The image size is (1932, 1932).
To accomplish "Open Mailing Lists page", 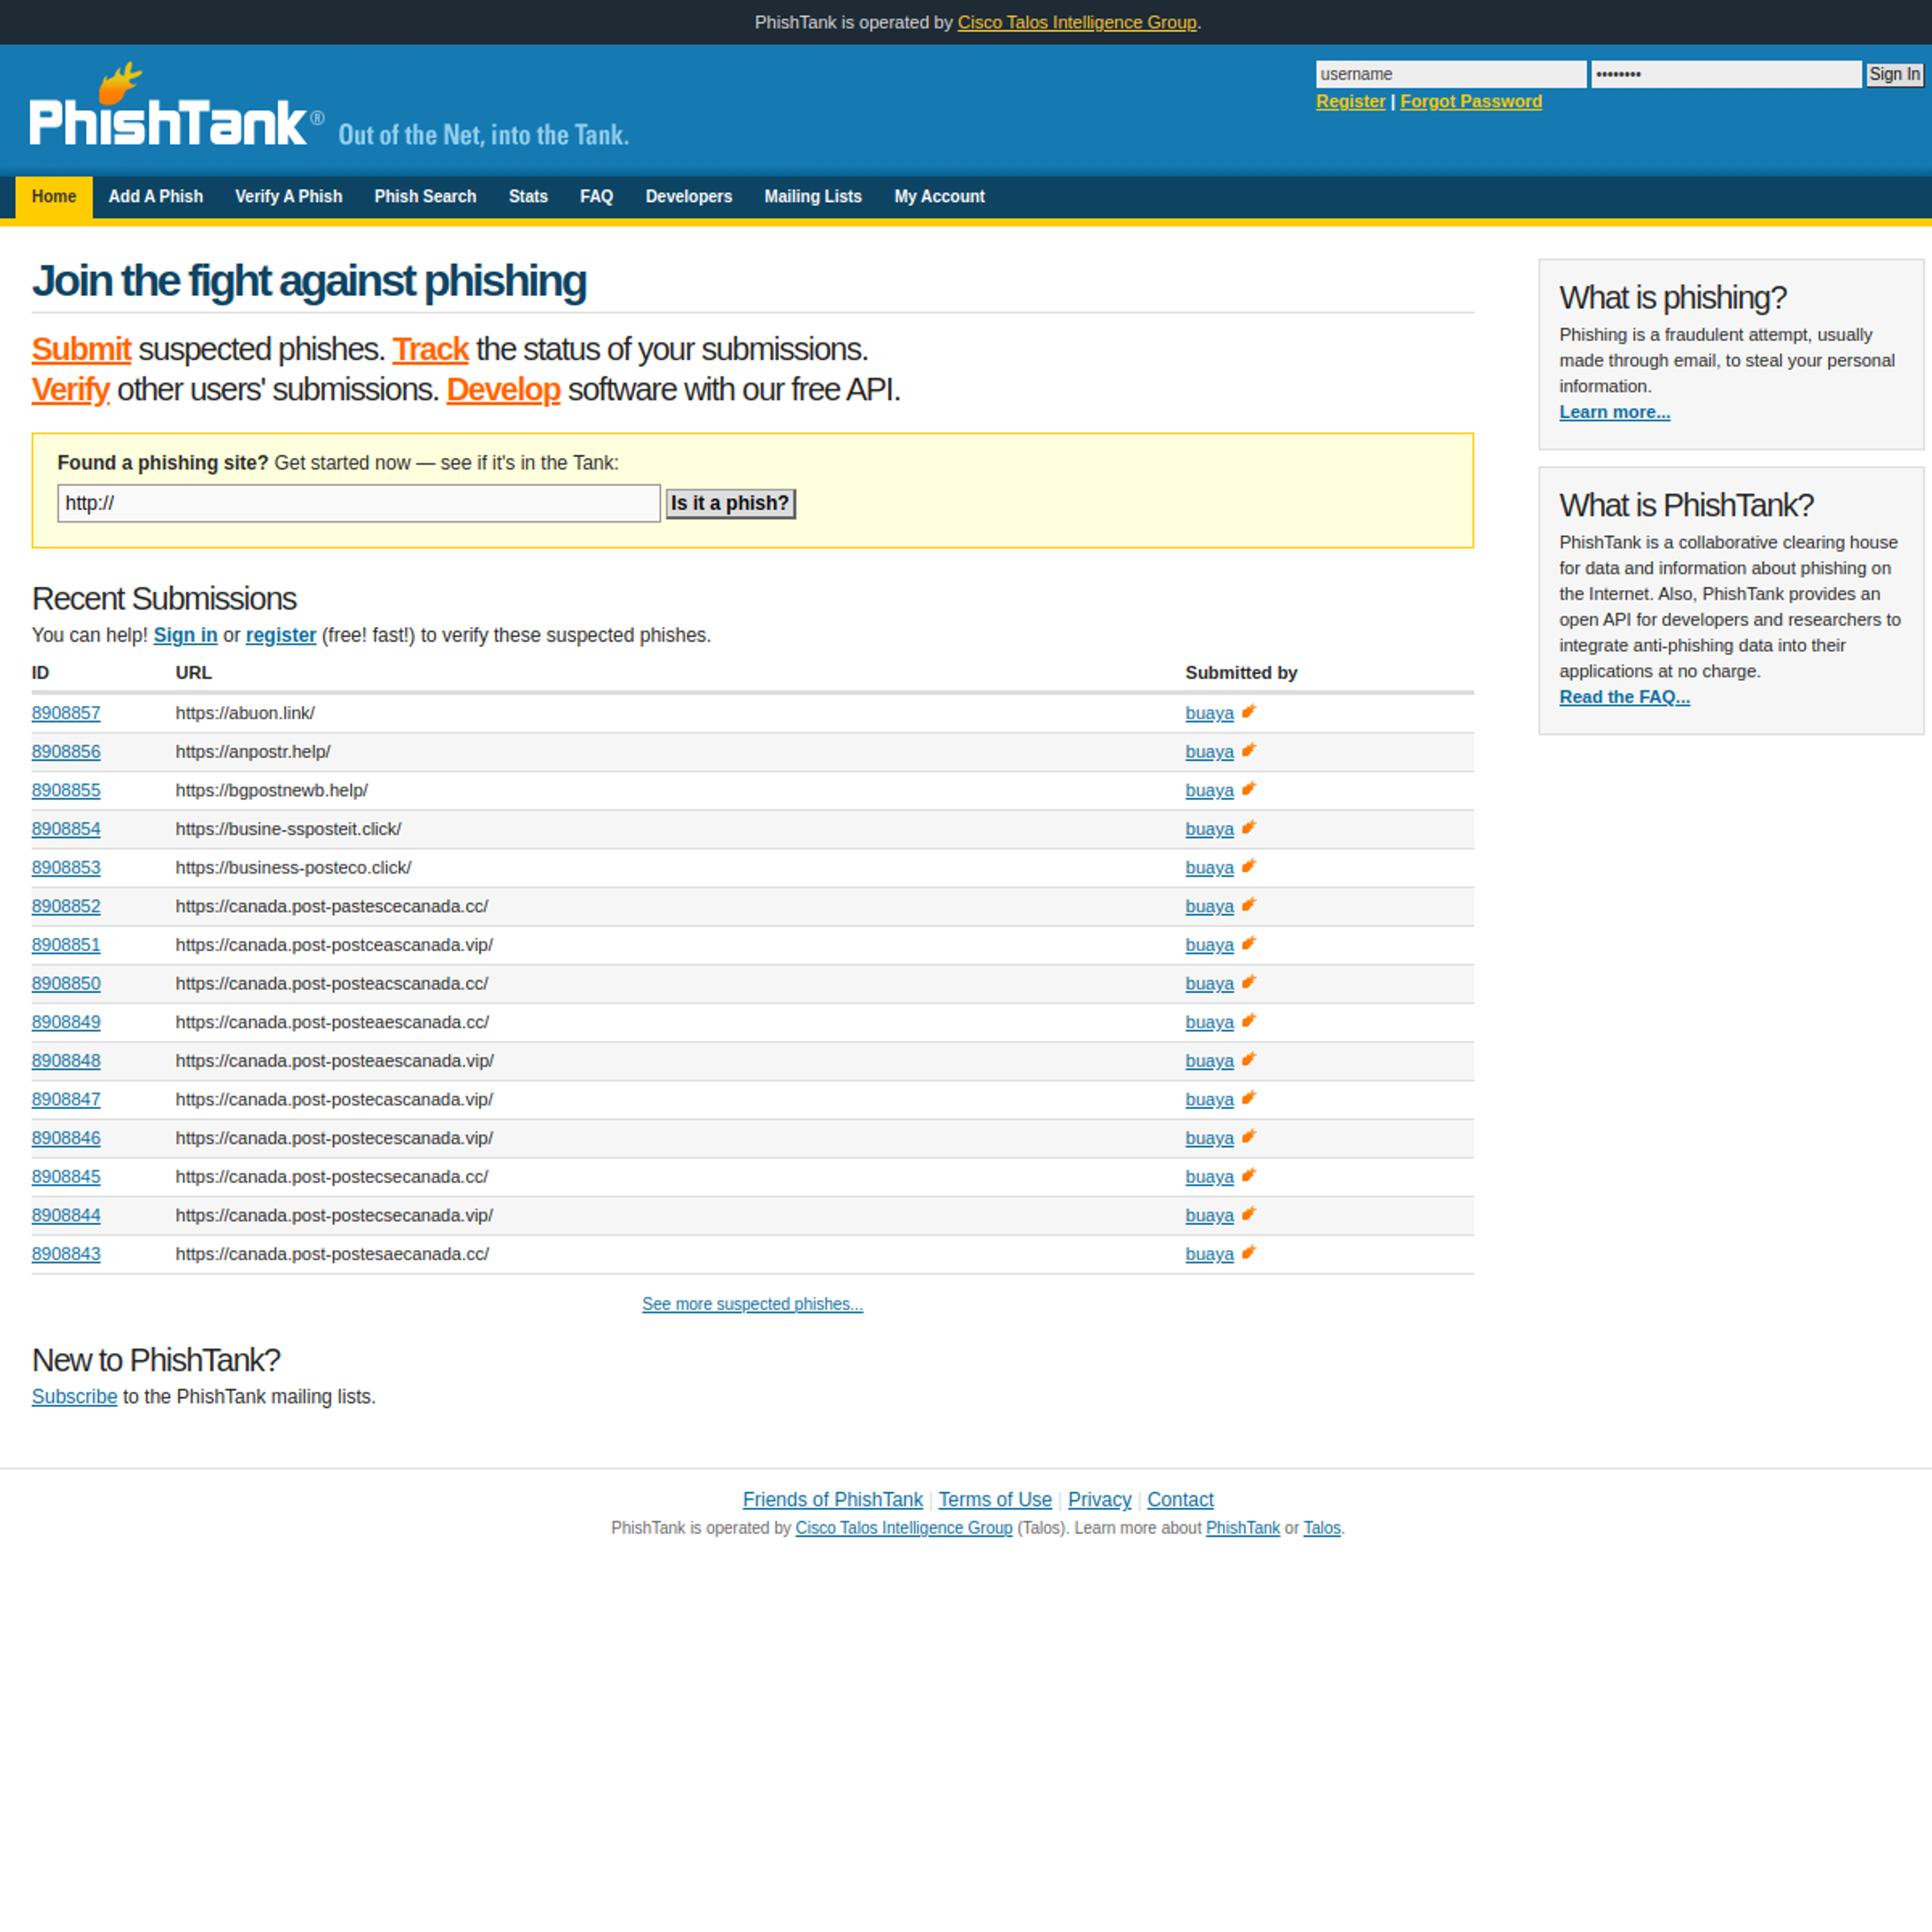I will coord(813,197).
